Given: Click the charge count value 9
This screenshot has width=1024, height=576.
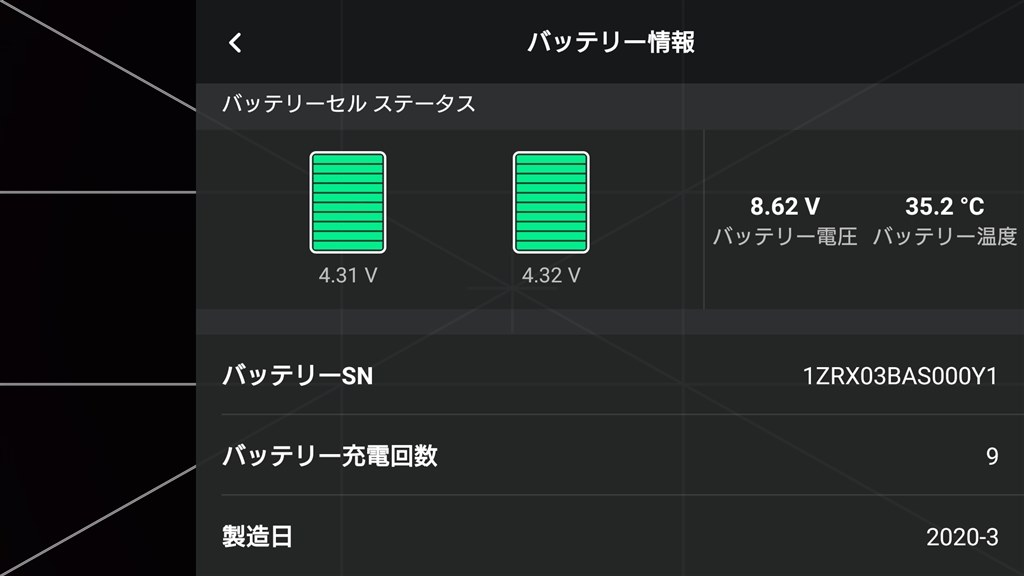Looking at the screenshot, I should 992,456.
